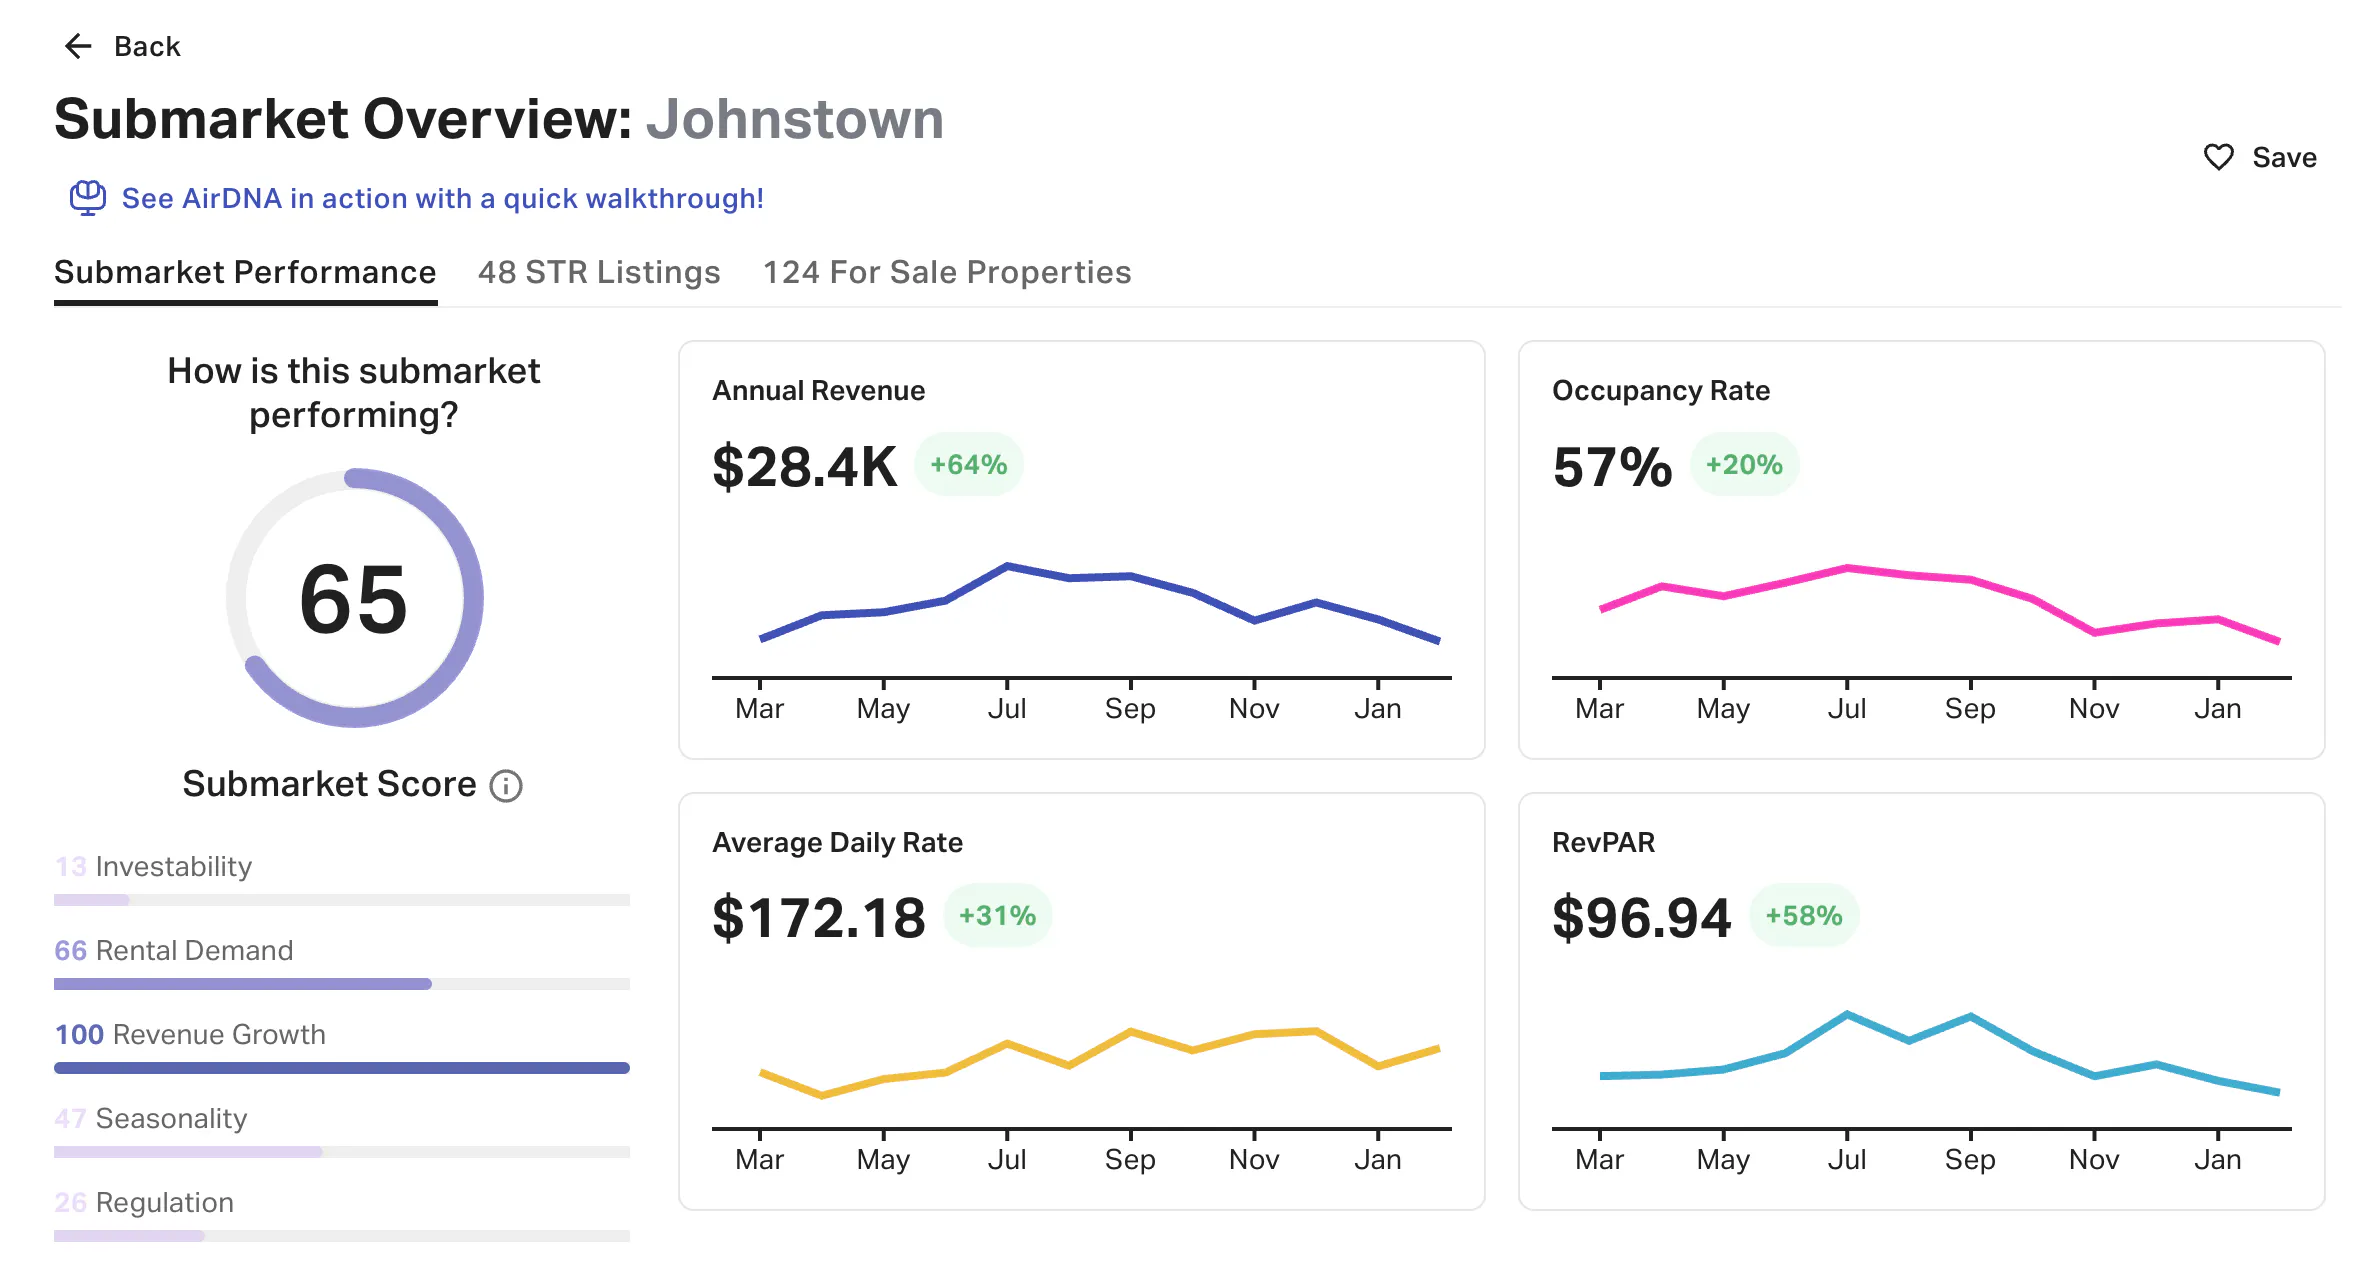Click the +31% daily rate change badge
The height and width of the screenshot is (1286, 2364).
click(x=997, y=916)
